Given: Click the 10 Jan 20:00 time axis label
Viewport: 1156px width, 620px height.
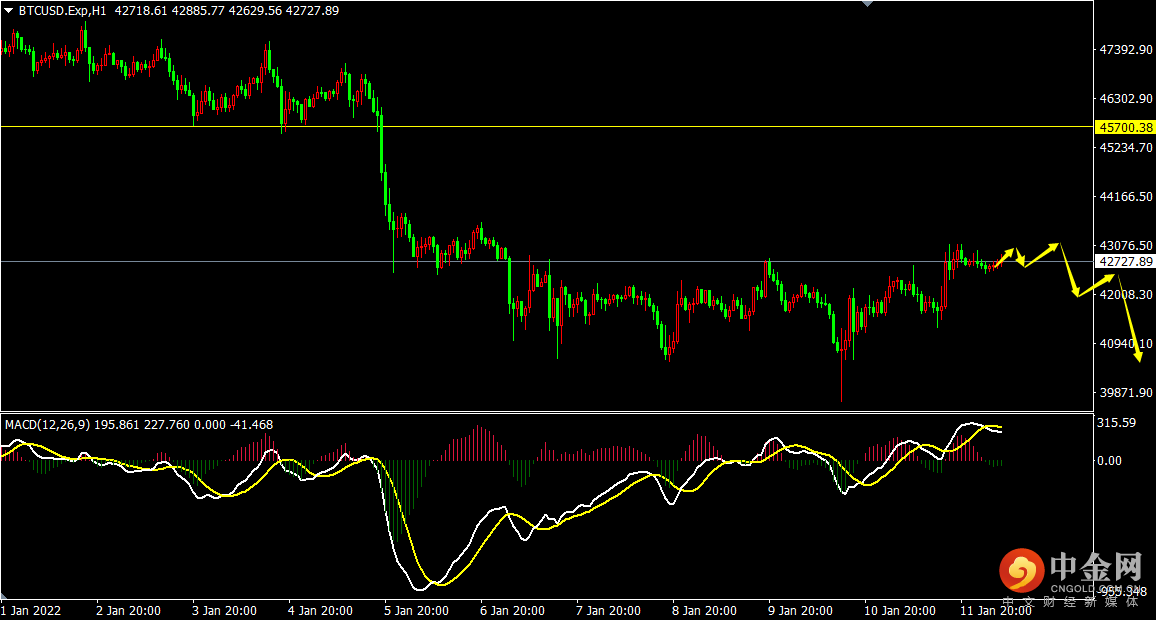Looking at the screenshot, I should (x=899, y=610).
